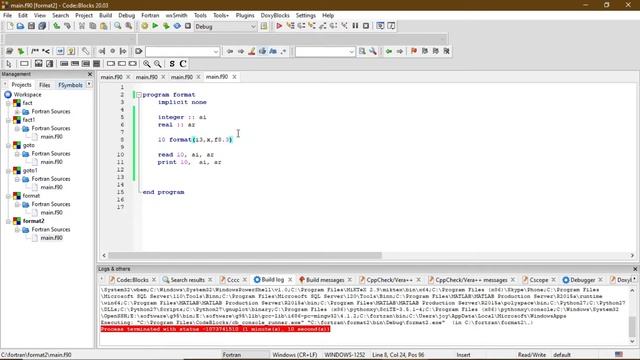Click the editor scroll right arrow
Image resolution: width=640 pixels, height=360 pixels.
[x=632, y=256]
